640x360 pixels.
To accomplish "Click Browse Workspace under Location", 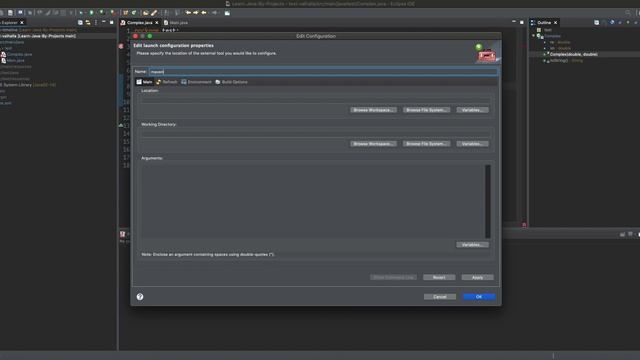I will click(373, 110).
